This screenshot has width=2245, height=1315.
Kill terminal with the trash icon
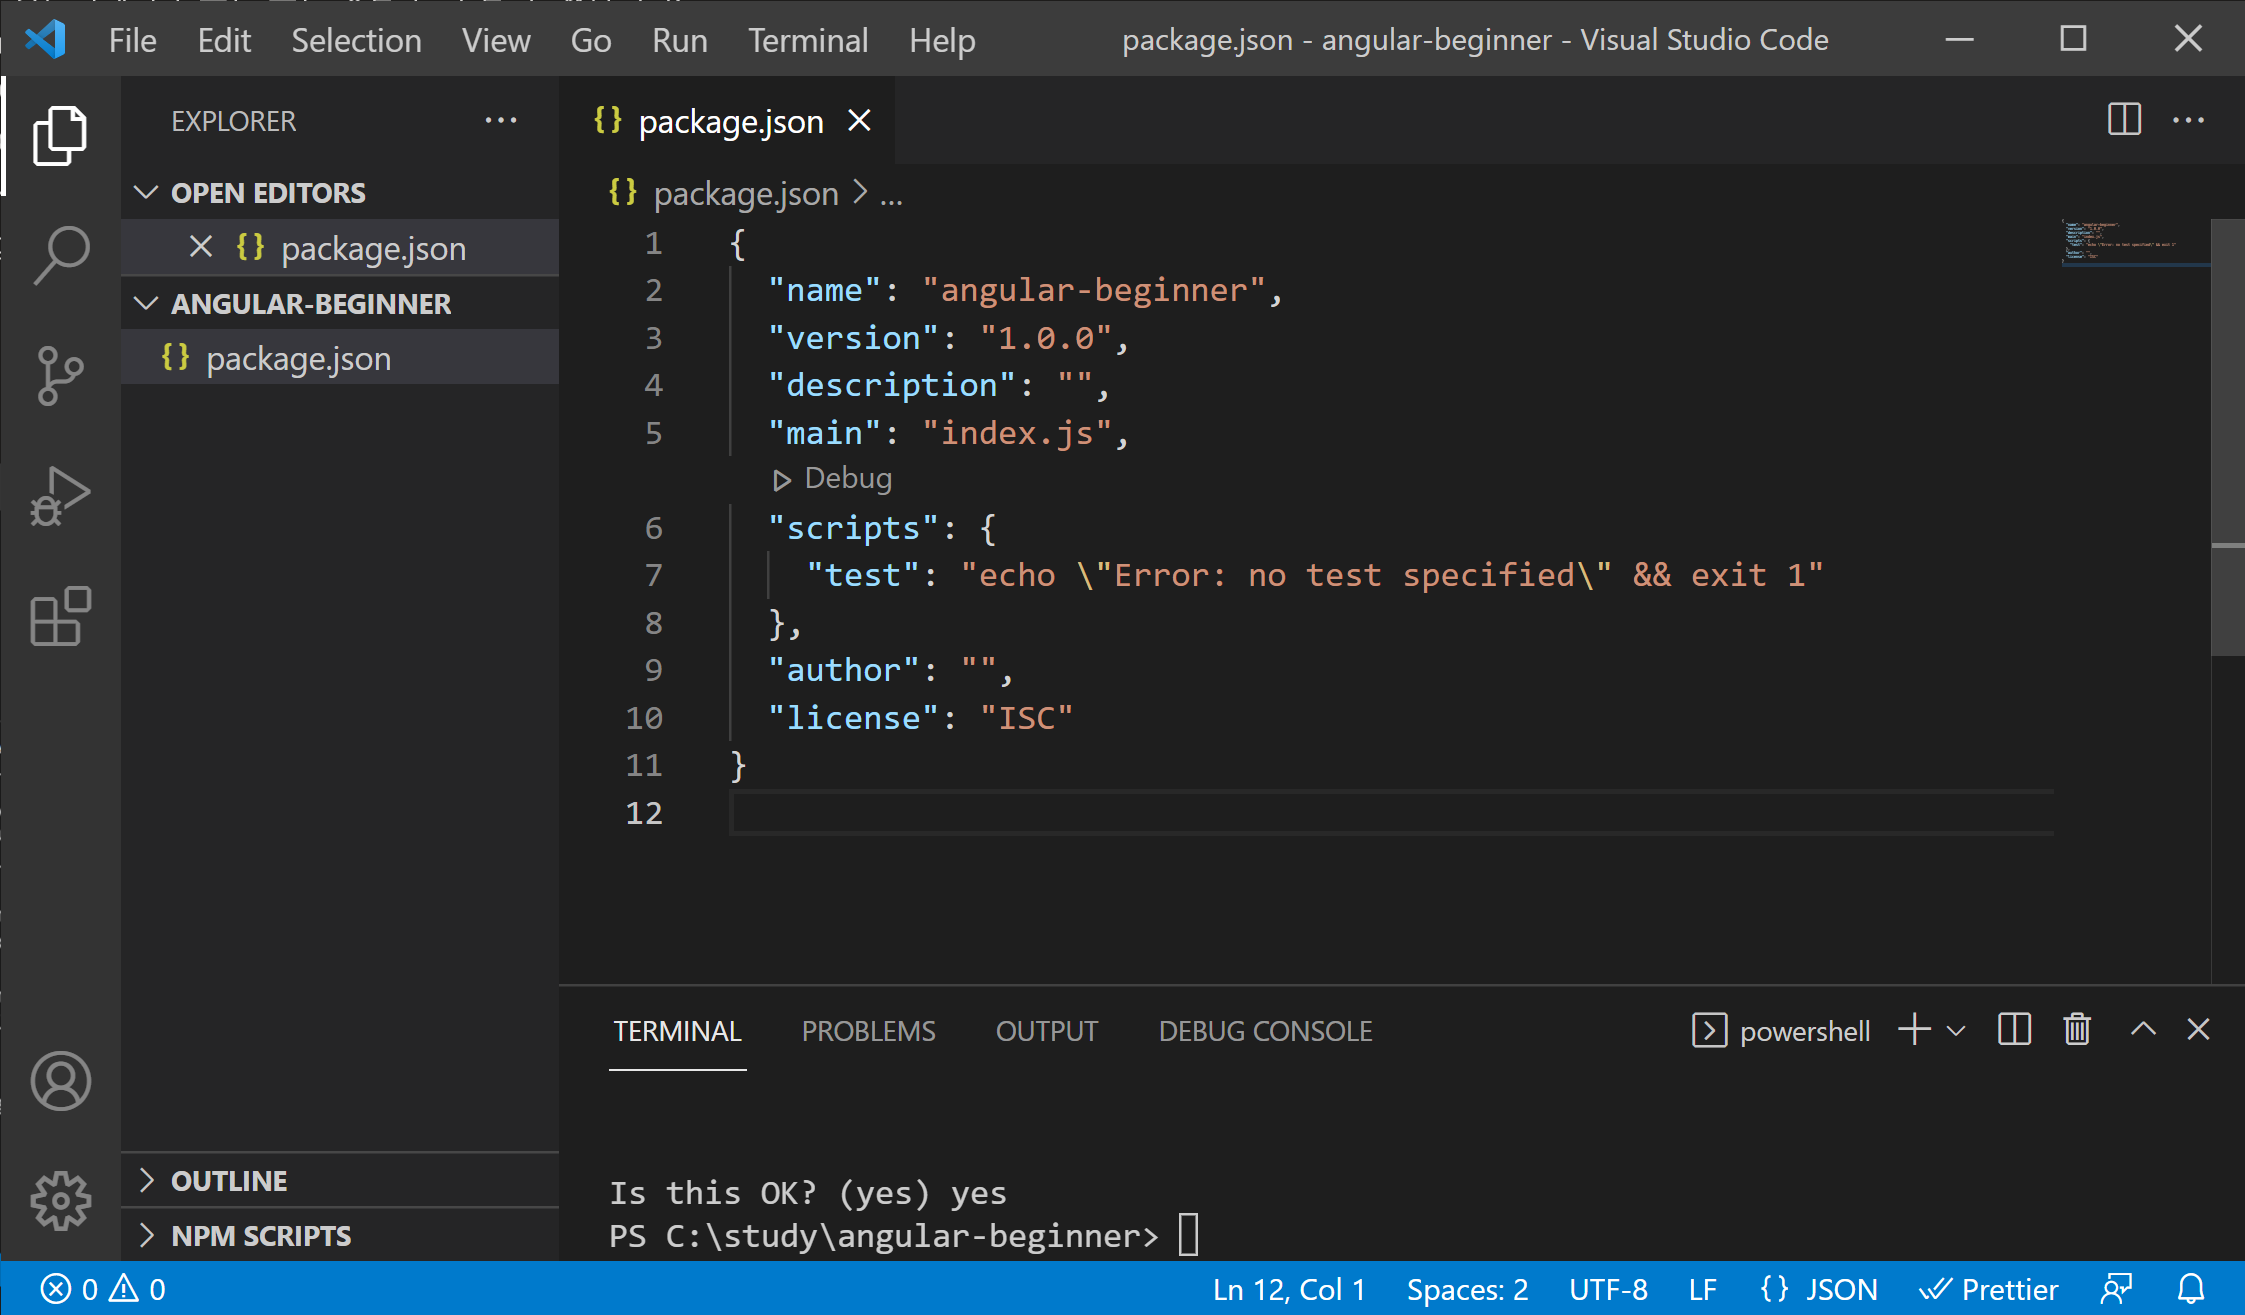click(x=2077, y=1030)
